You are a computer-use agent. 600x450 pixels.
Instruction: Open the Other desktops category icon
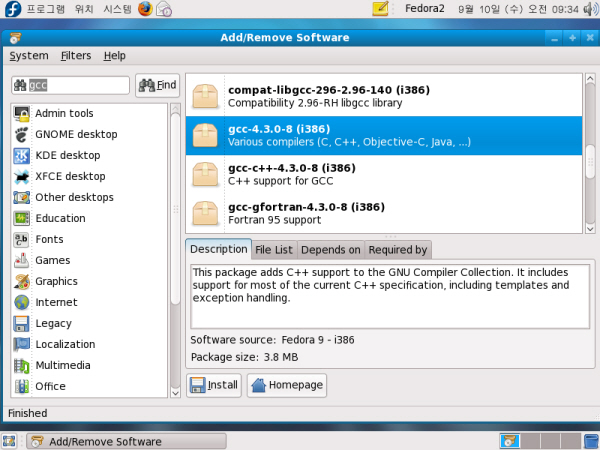tap(21, 198)
